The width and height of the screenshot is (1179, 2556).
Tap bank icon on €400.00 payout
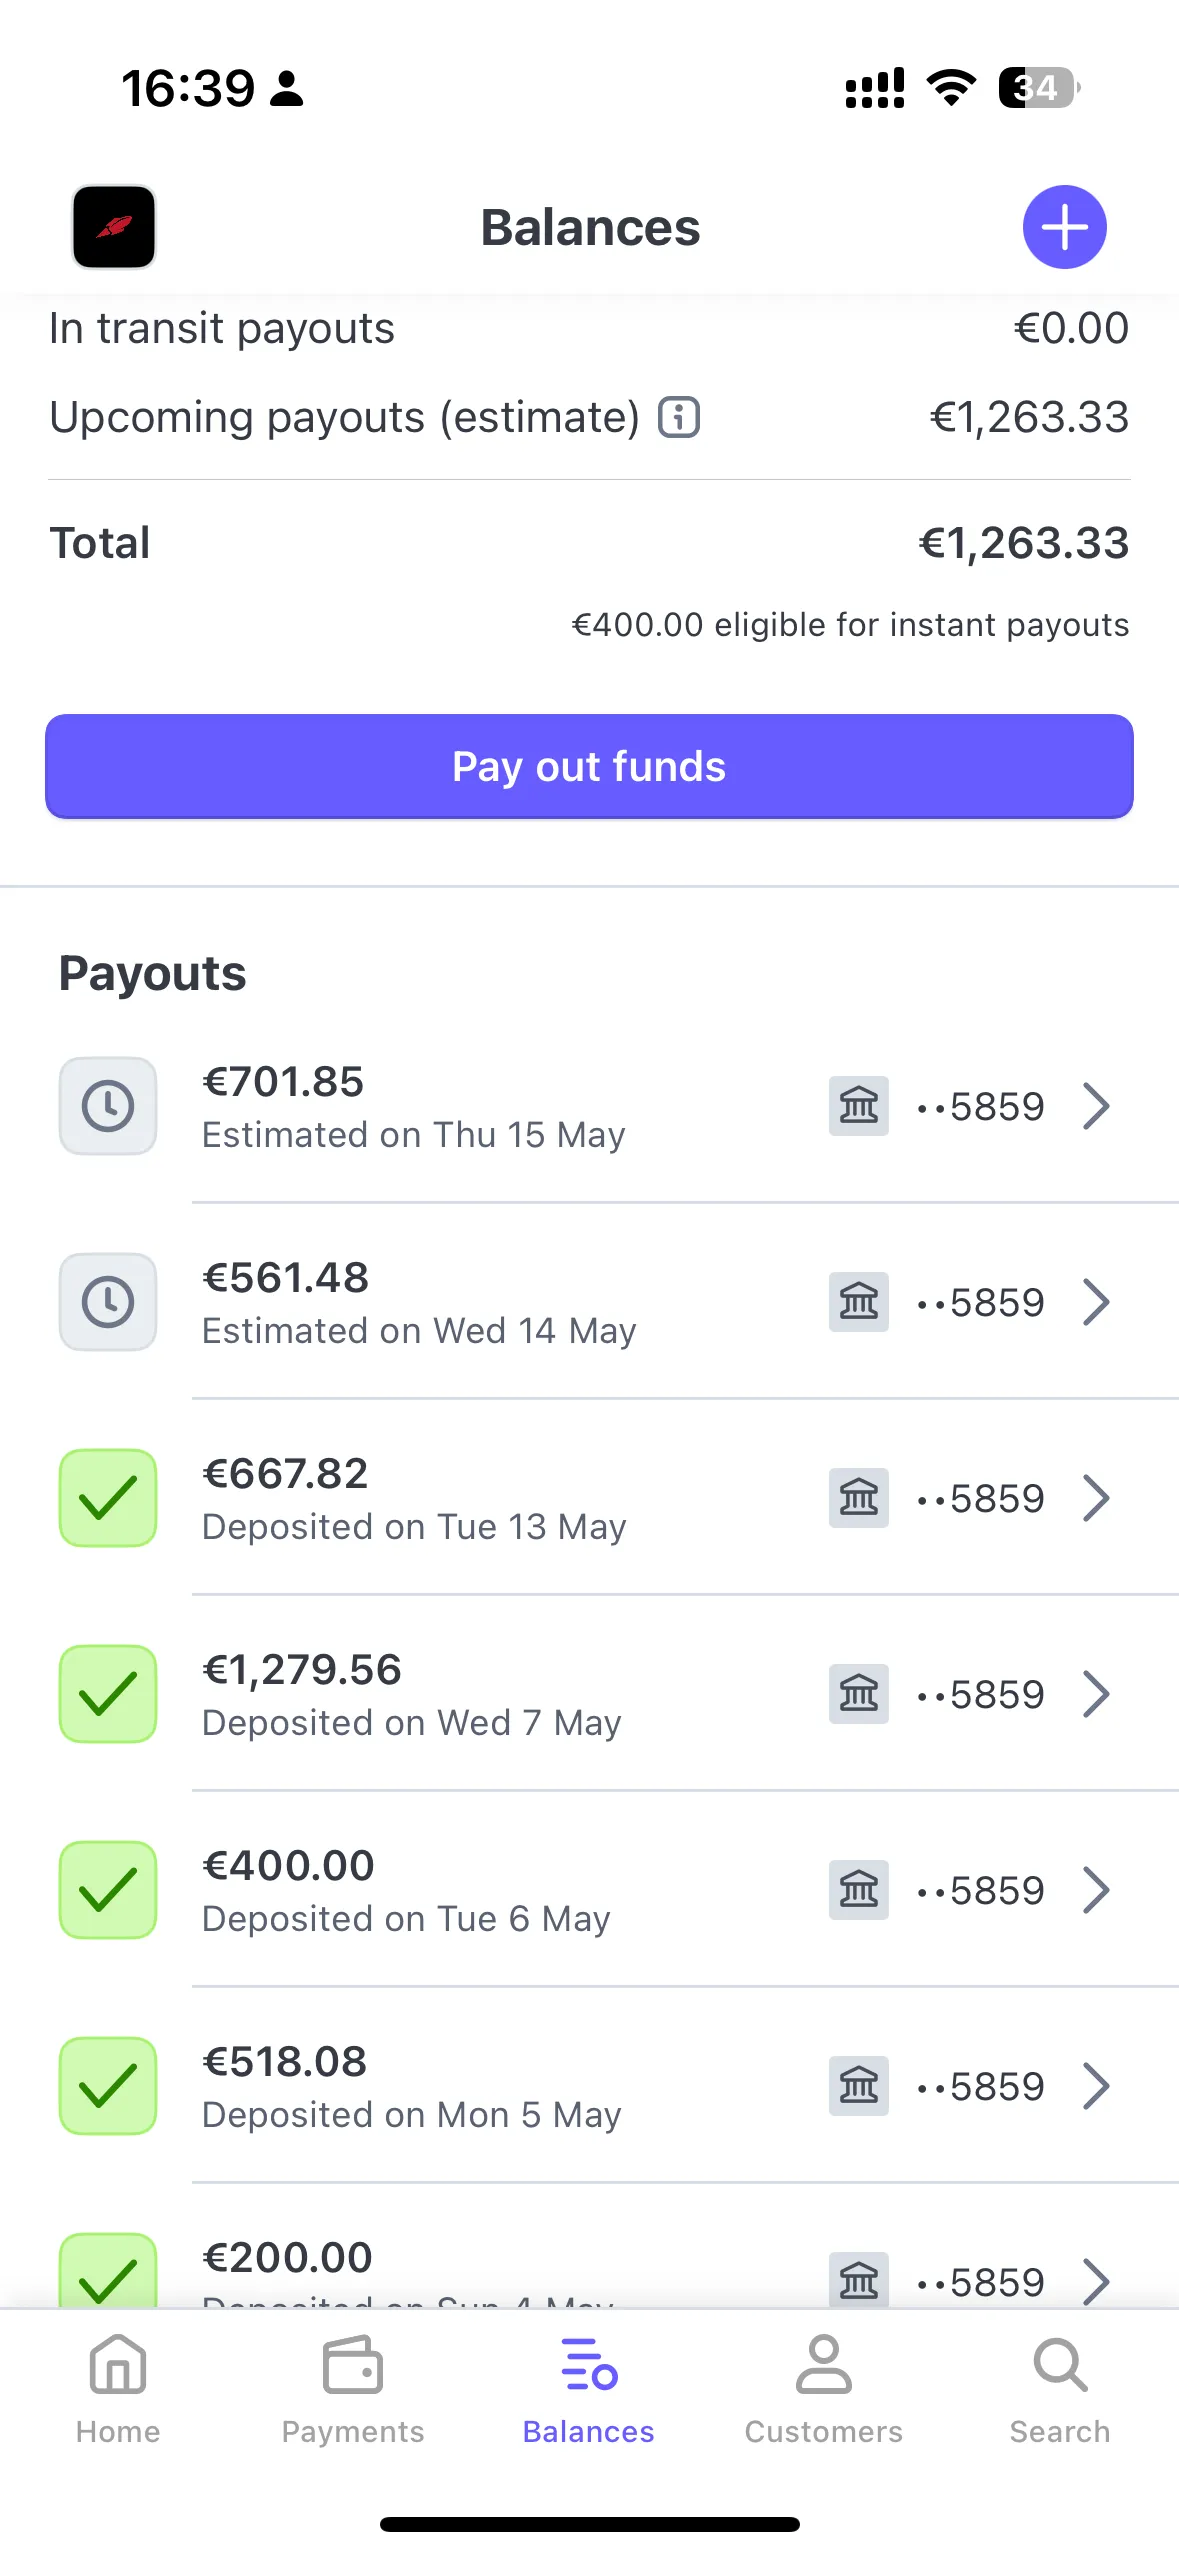pos(858,1890)
